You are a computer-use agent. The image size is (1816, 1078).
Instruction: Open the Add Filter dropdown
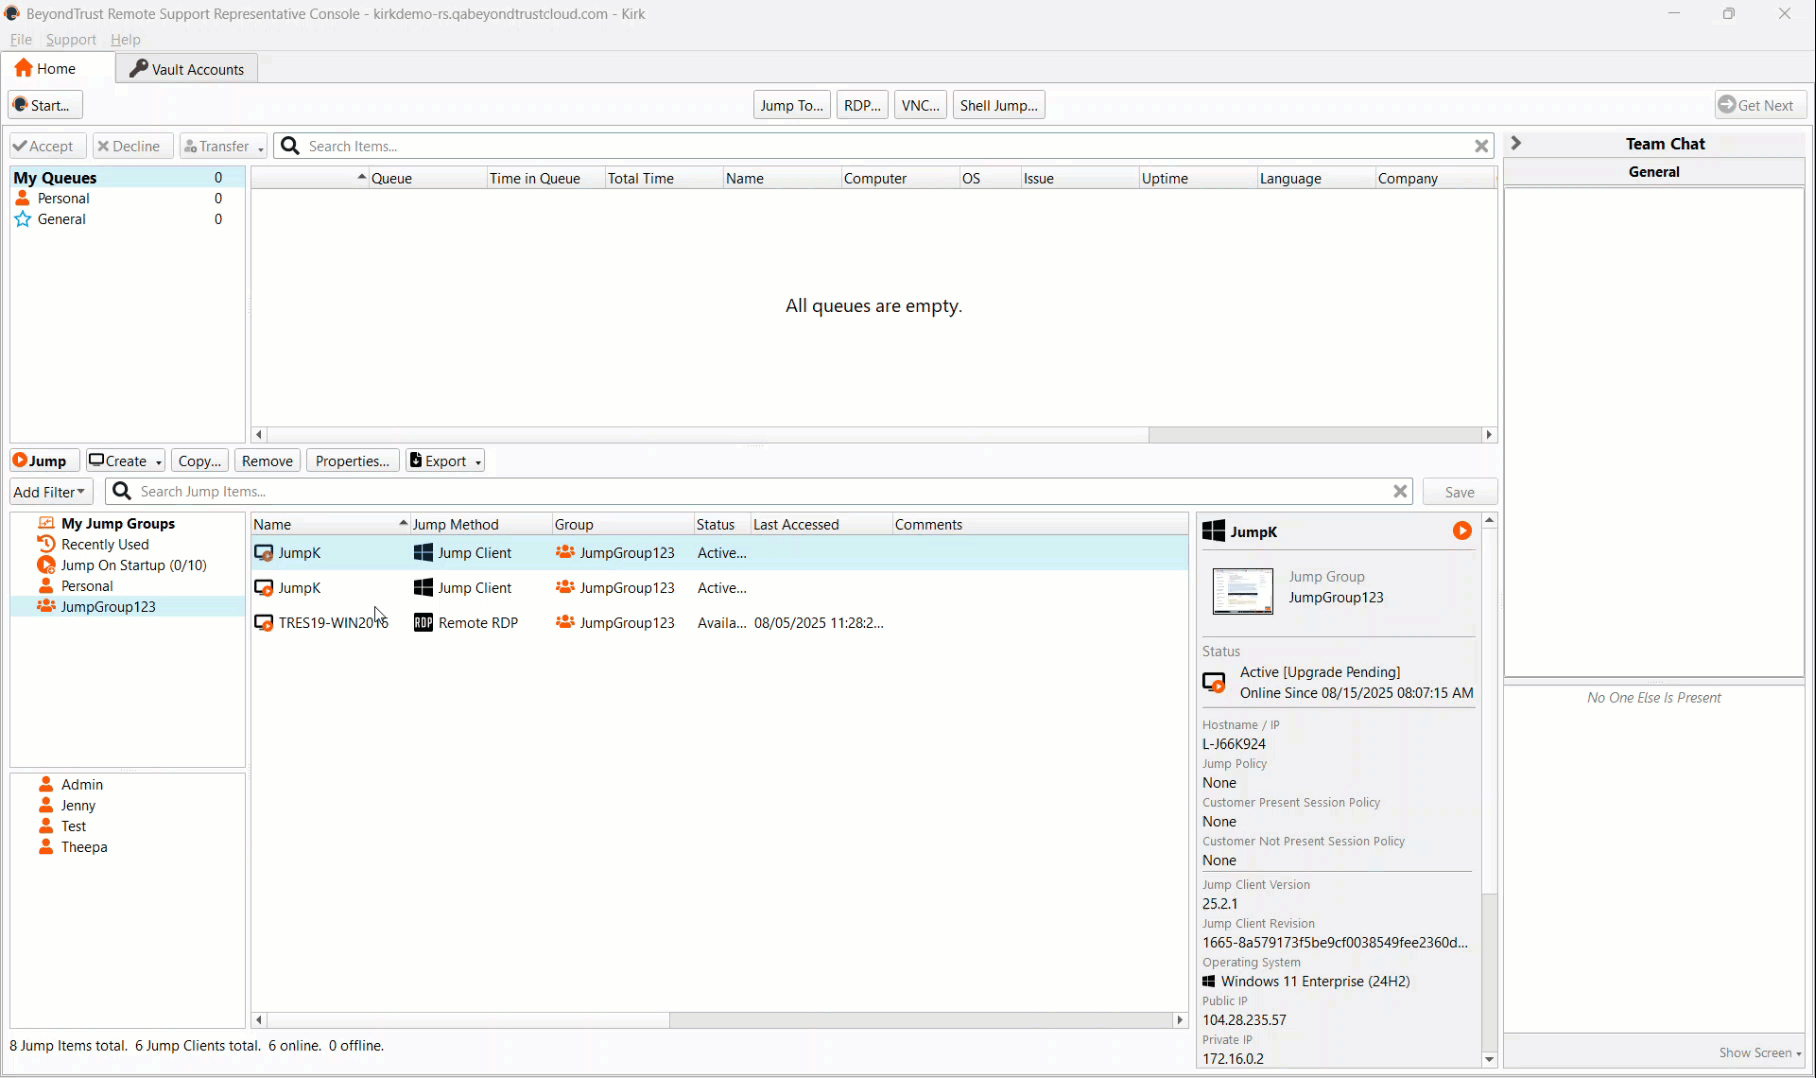[50, 492]
